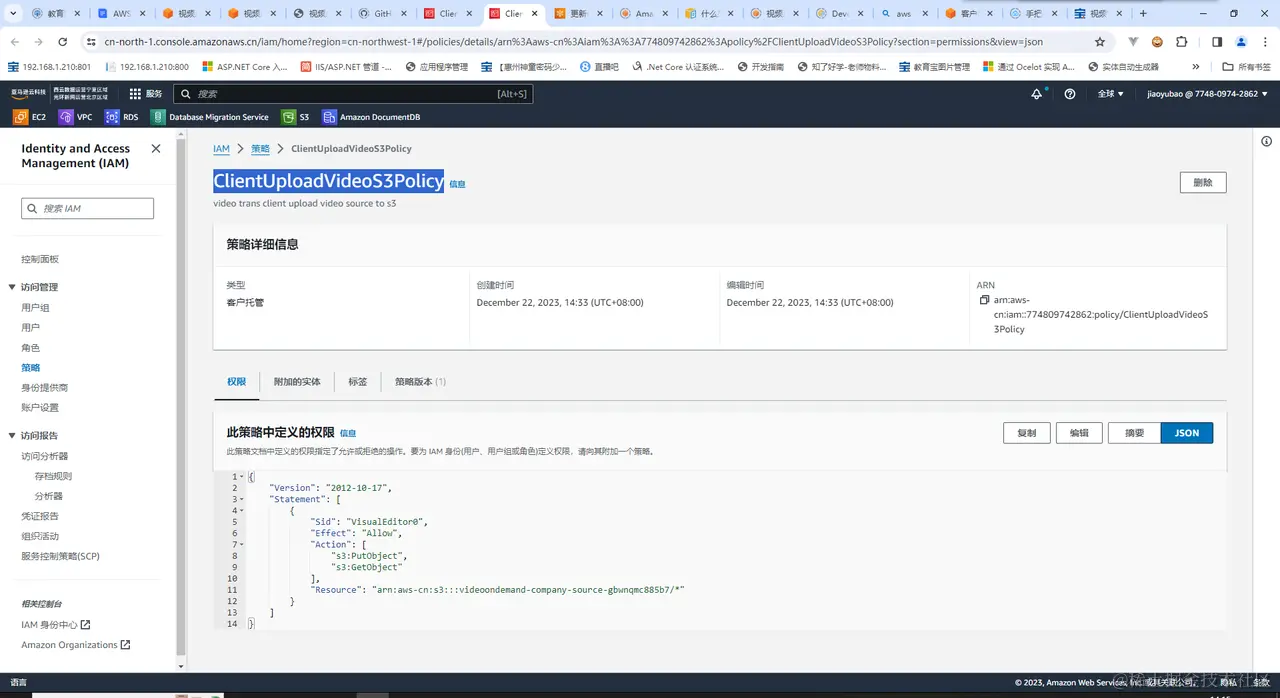Switch to the 权限 tab
Image resolution: width=1280 pixels, height=698 pixels.
pyautogui.click(x=236, y=382)
